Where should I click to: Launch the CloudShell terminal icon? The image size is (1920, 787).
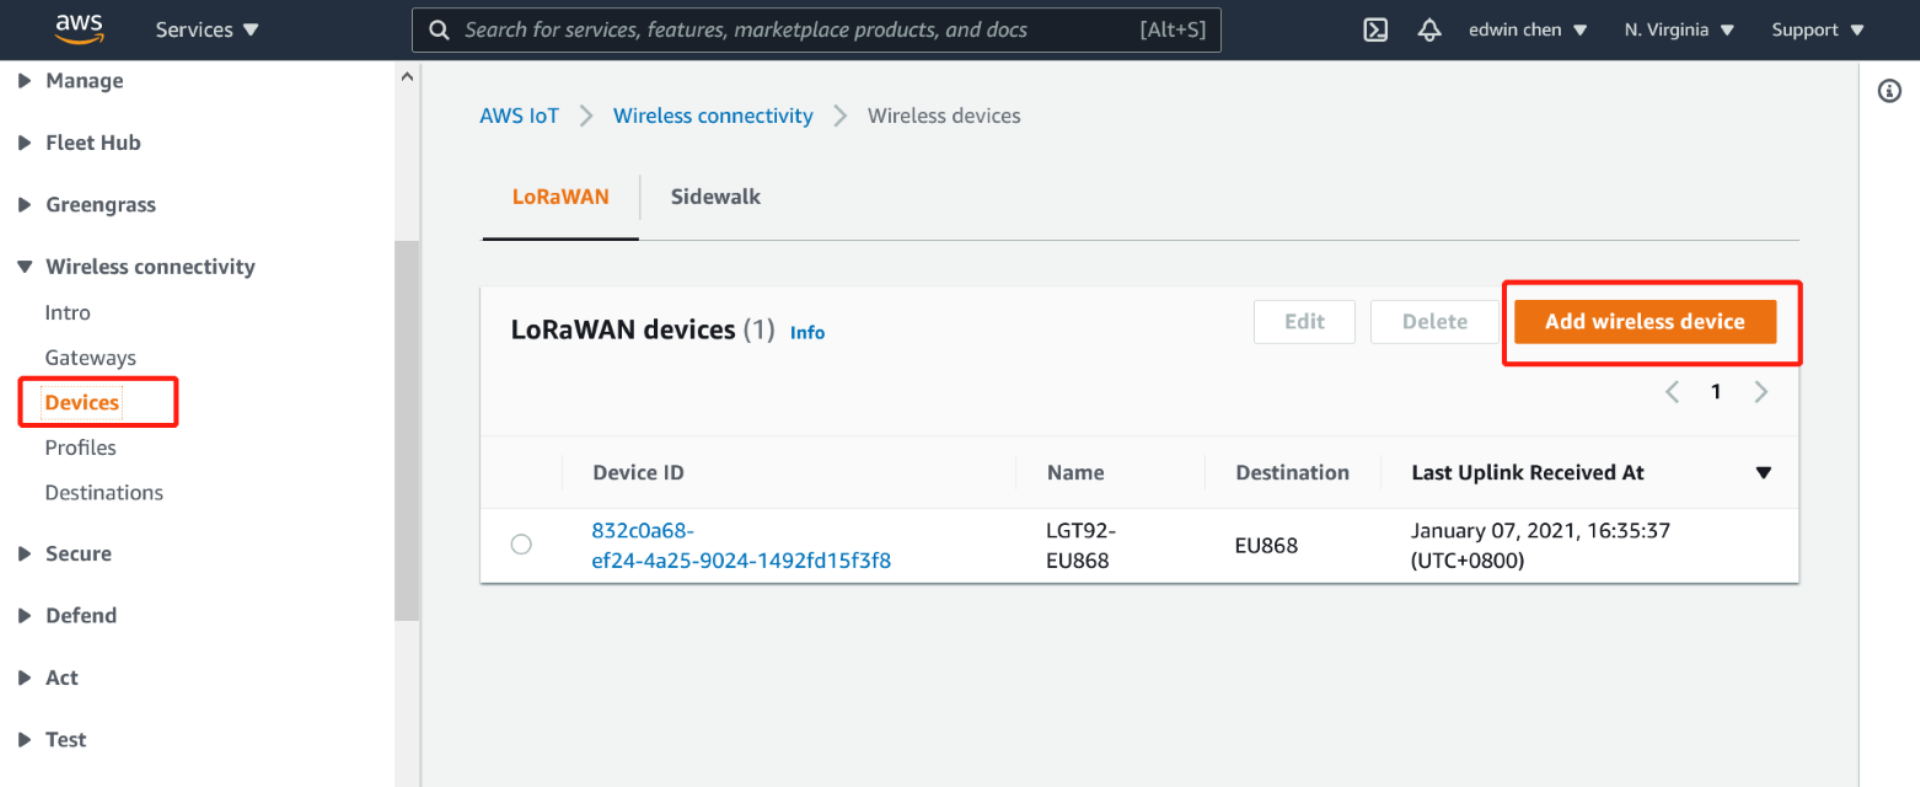click(x=1376, y=30)
